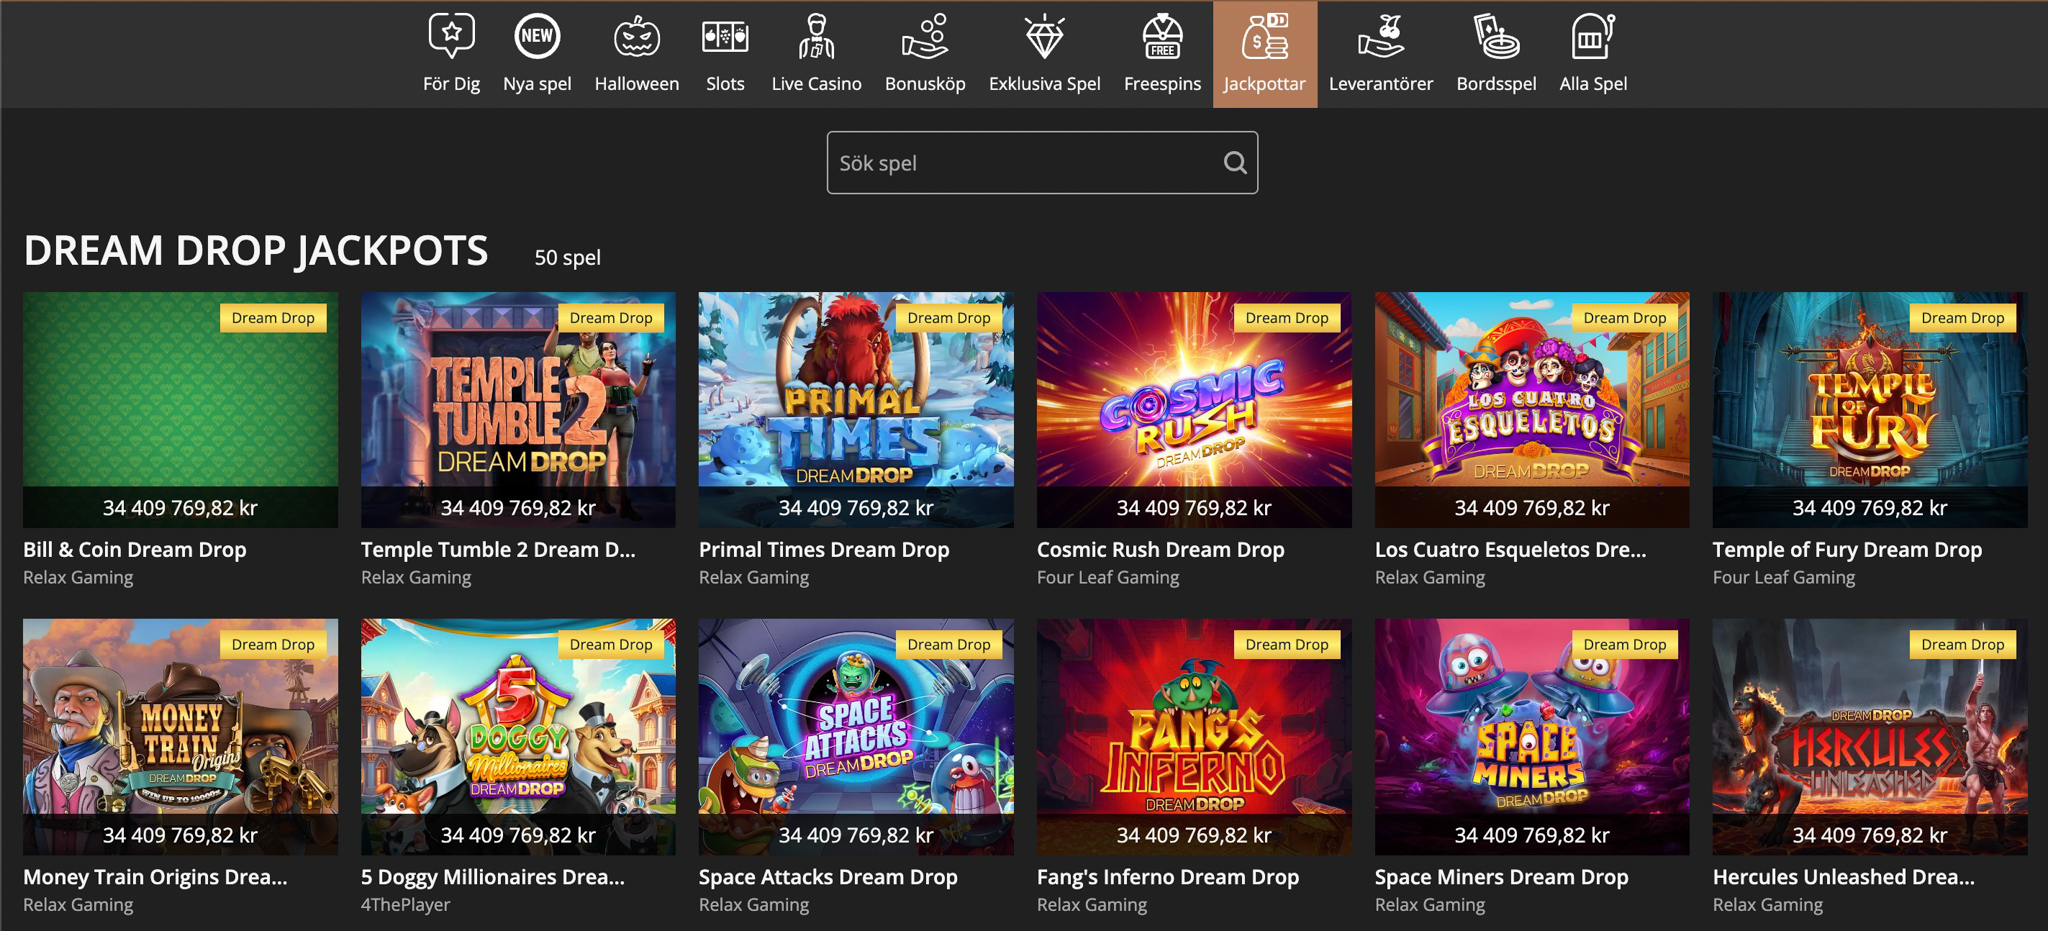Open the Slots reel icon

click(725, 36)
